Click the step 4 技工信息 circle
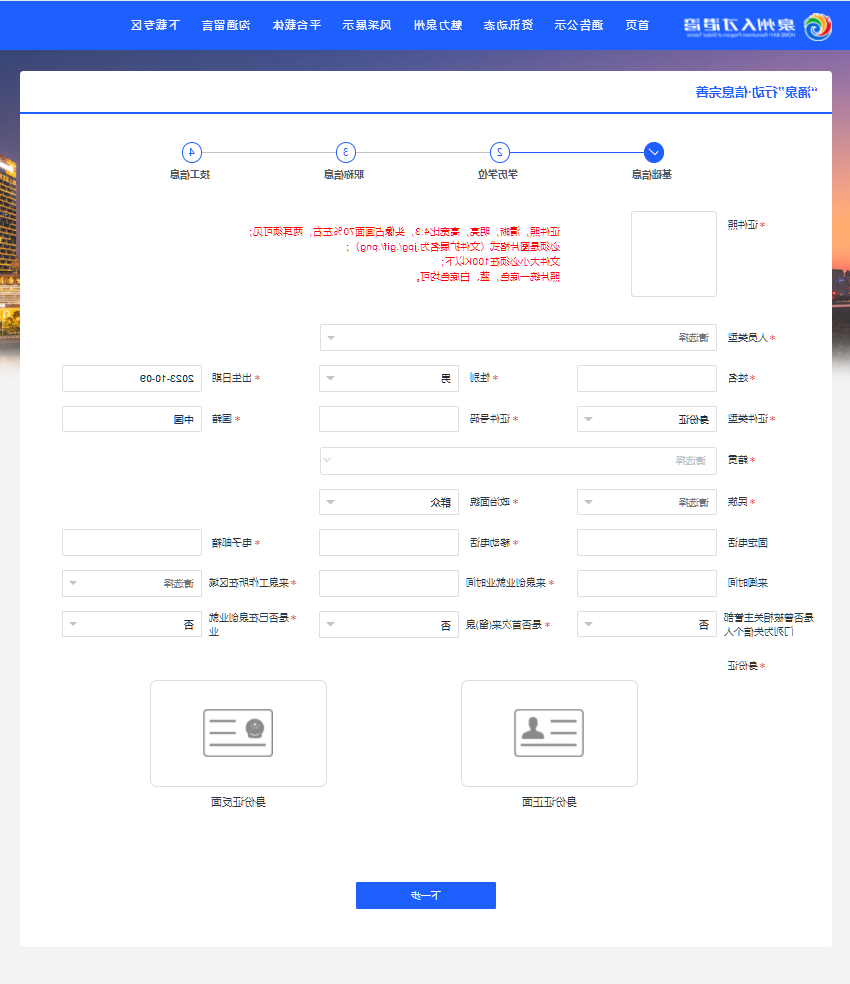Image resolution: width=850 pixels, height=984 pixels. (x=191, y=152)
